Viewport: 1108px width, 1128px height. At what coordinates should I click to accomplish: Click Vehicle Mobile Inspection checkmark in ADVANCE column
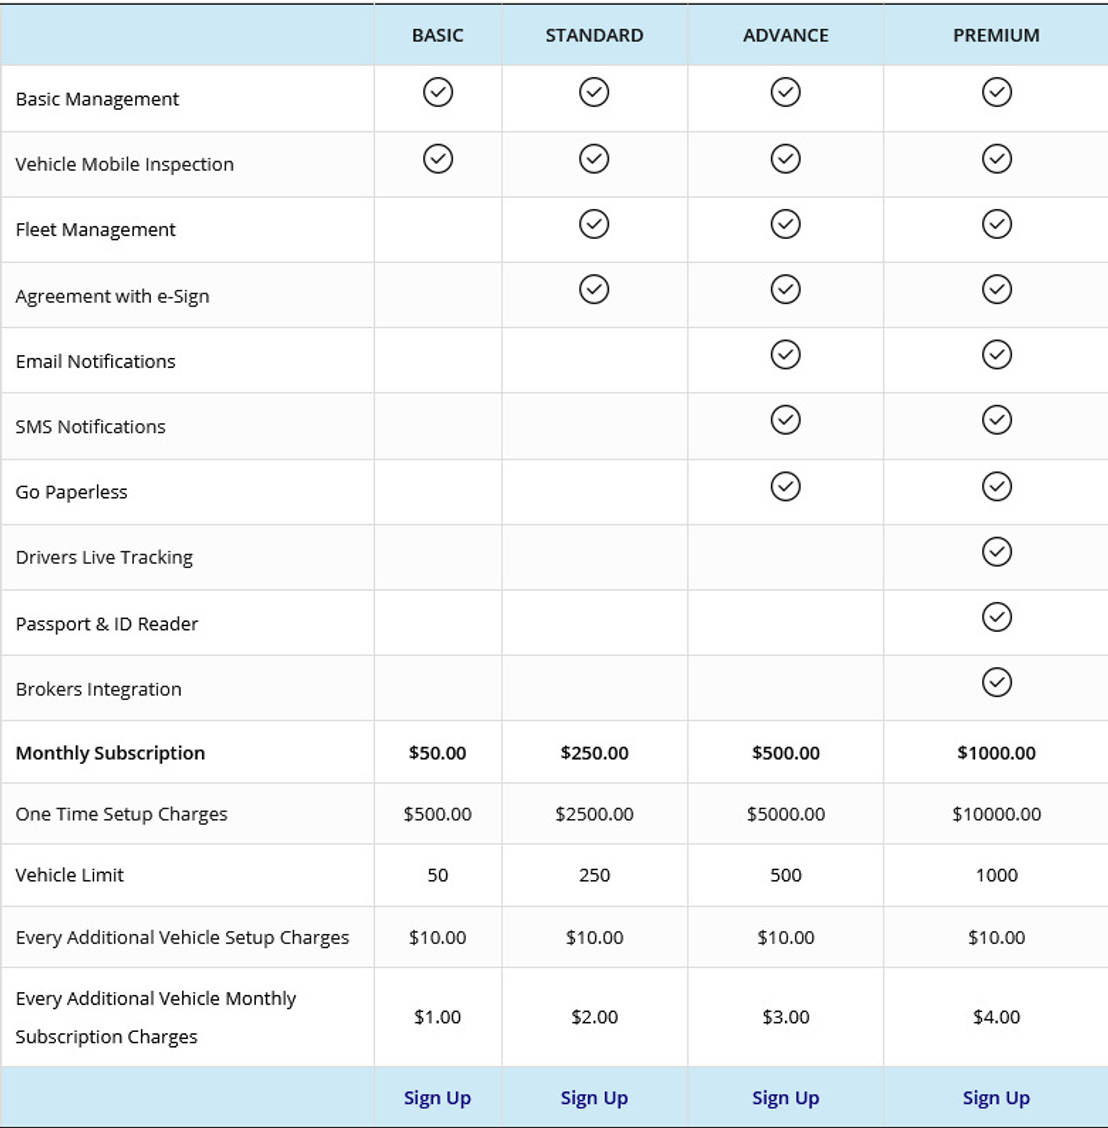[x=785, y=158]
